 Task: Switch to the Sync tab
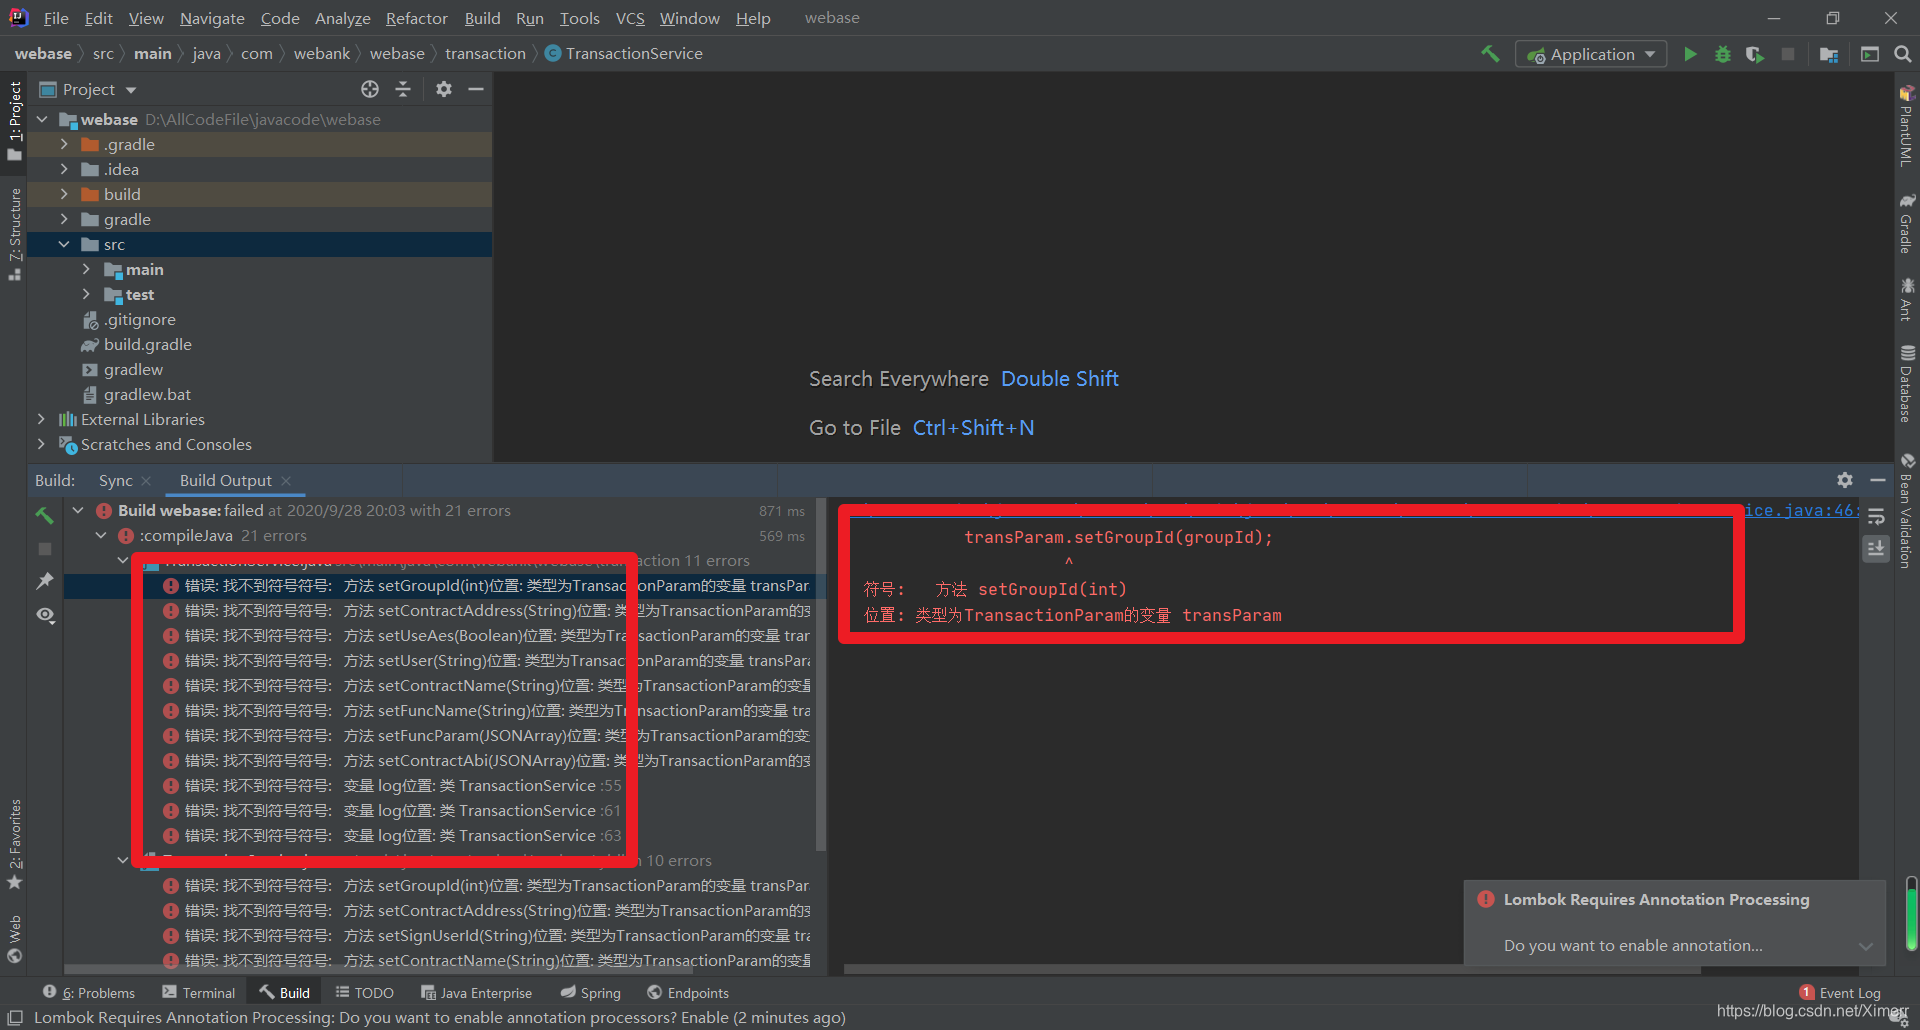(x=115, y=480)
